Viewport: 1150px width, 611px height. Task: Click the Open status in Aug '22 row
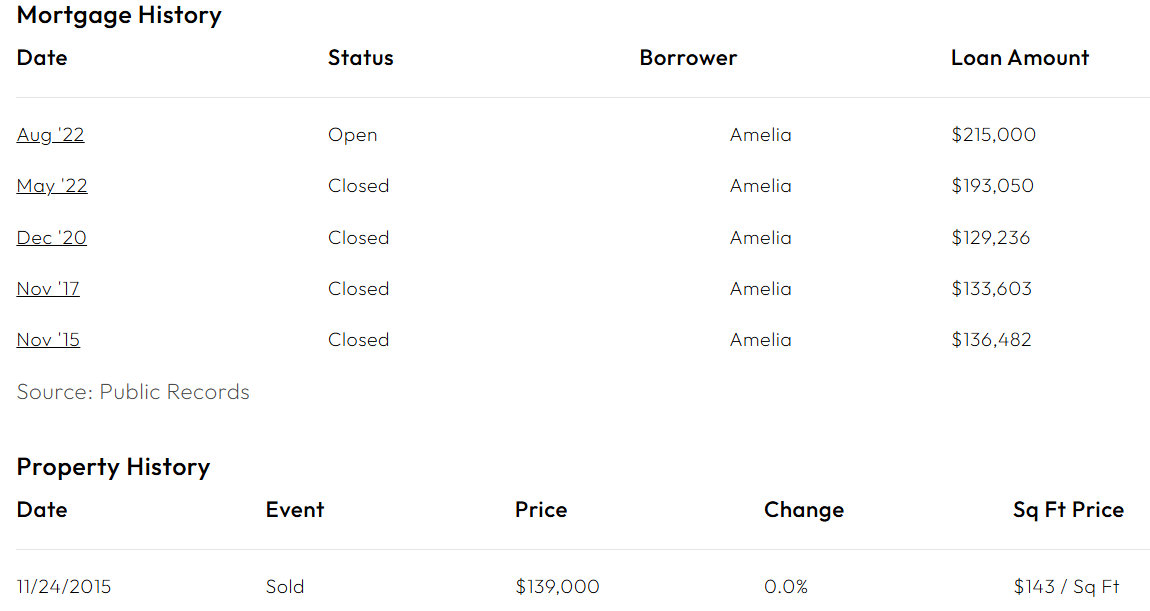[x=352, y=136]
